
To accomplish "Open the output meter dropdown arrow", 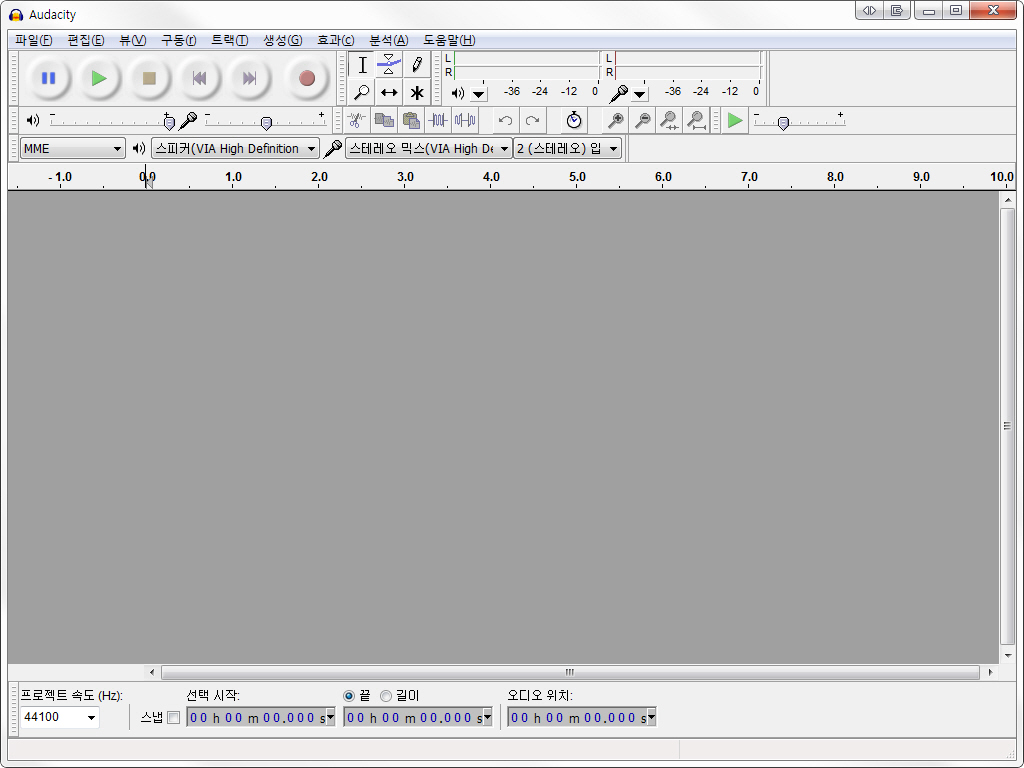I will pos(479,95).
